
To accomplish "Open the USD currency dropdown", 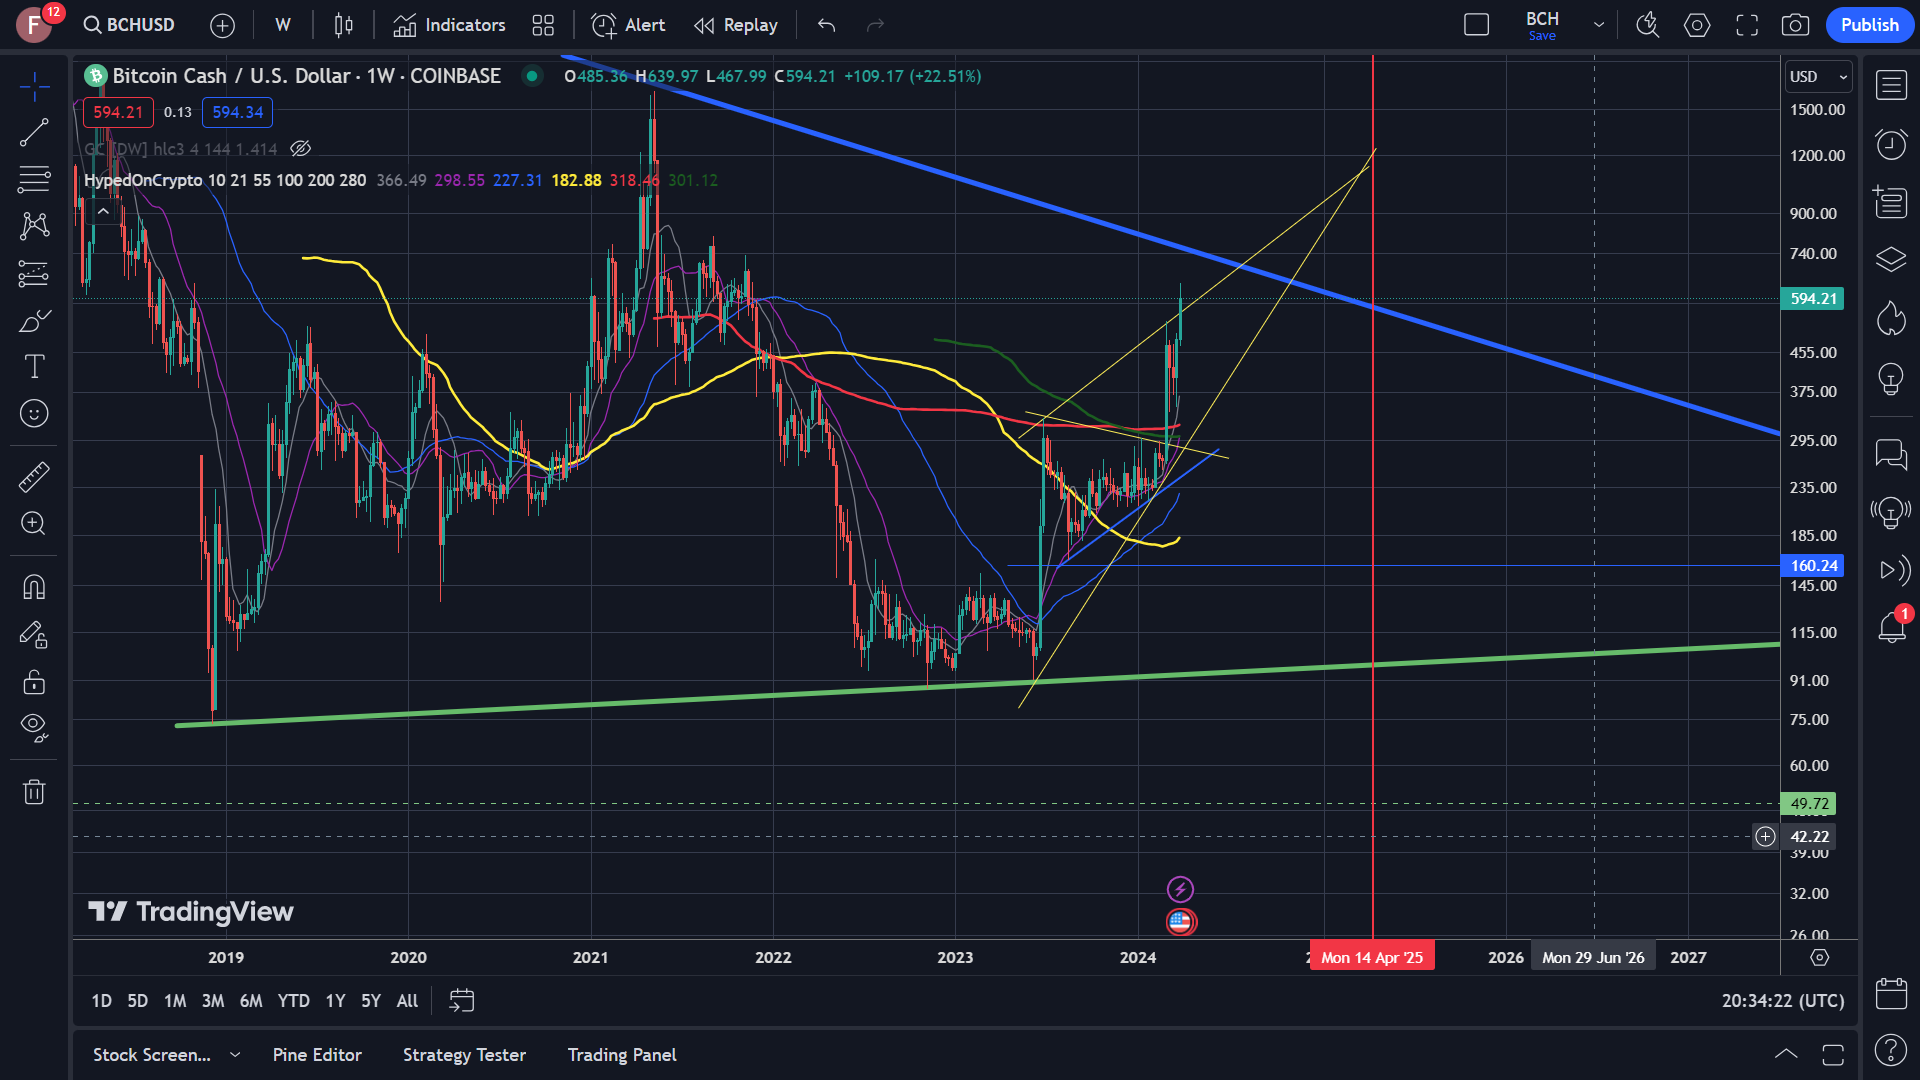I will pyautogui.click(x=1819, y=77).
